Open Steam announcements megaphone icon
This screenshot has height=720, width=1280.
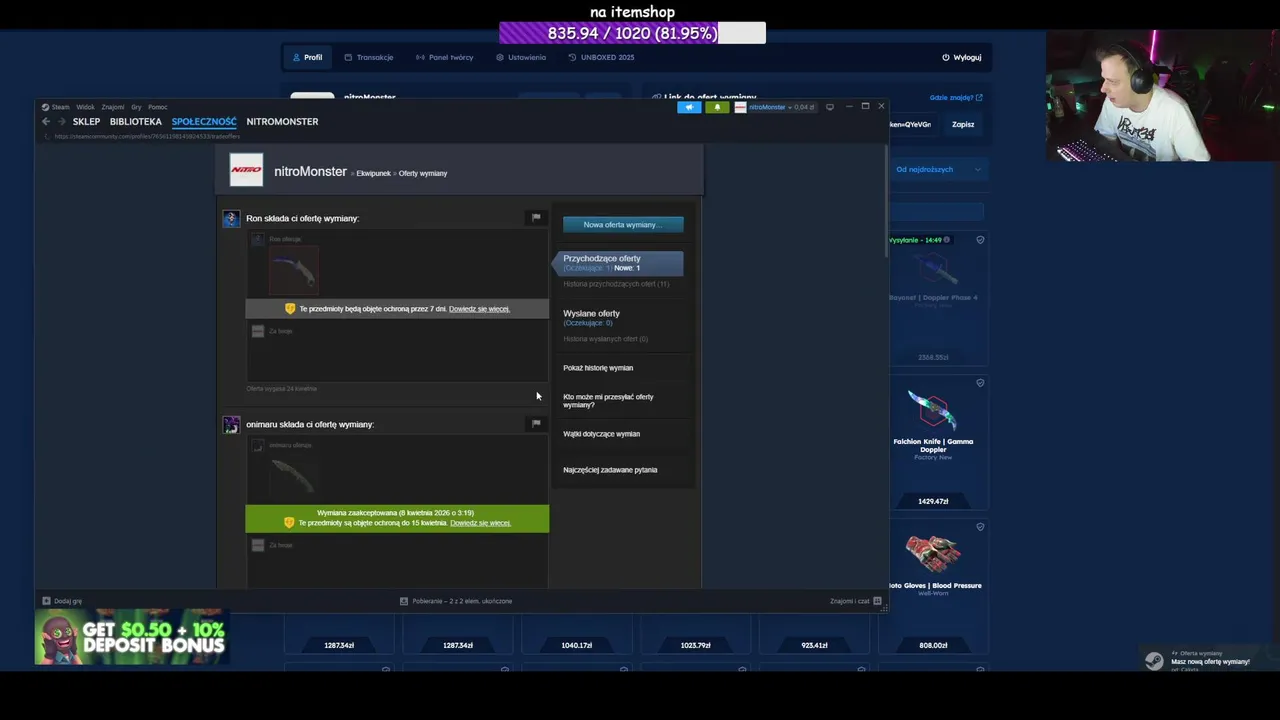tap(689, 107)
